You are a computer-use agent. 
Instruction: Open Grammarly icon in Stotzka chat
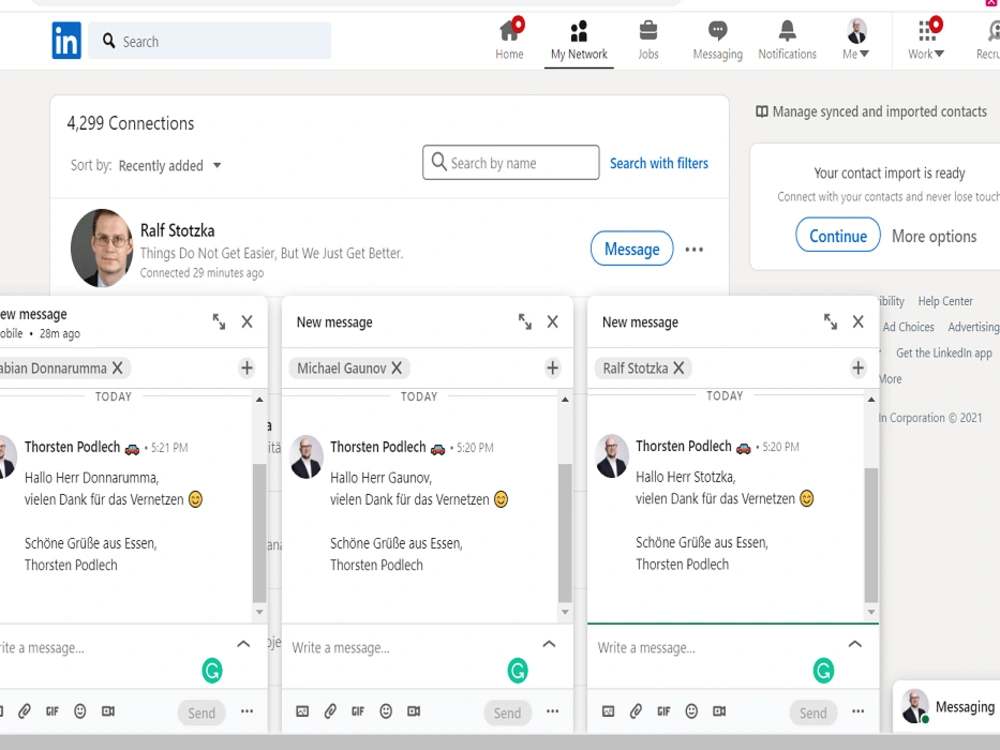click(824, 671)
